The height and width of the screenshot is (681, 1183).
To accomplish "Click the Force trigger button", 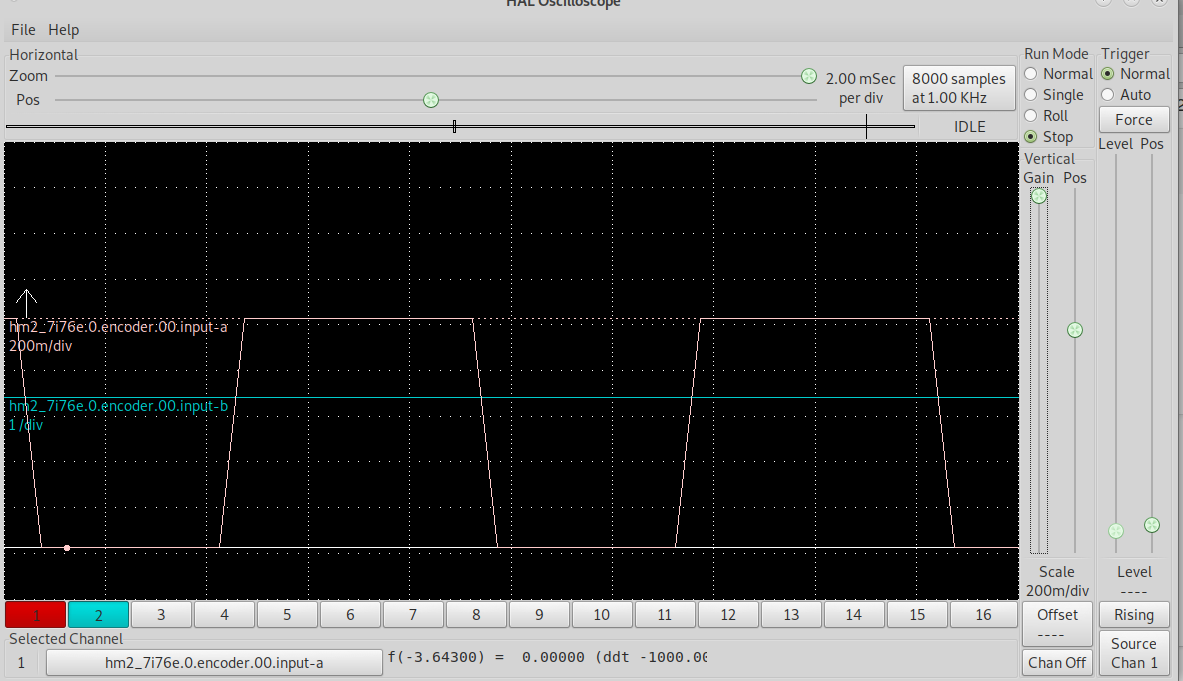I will 1134,120.
